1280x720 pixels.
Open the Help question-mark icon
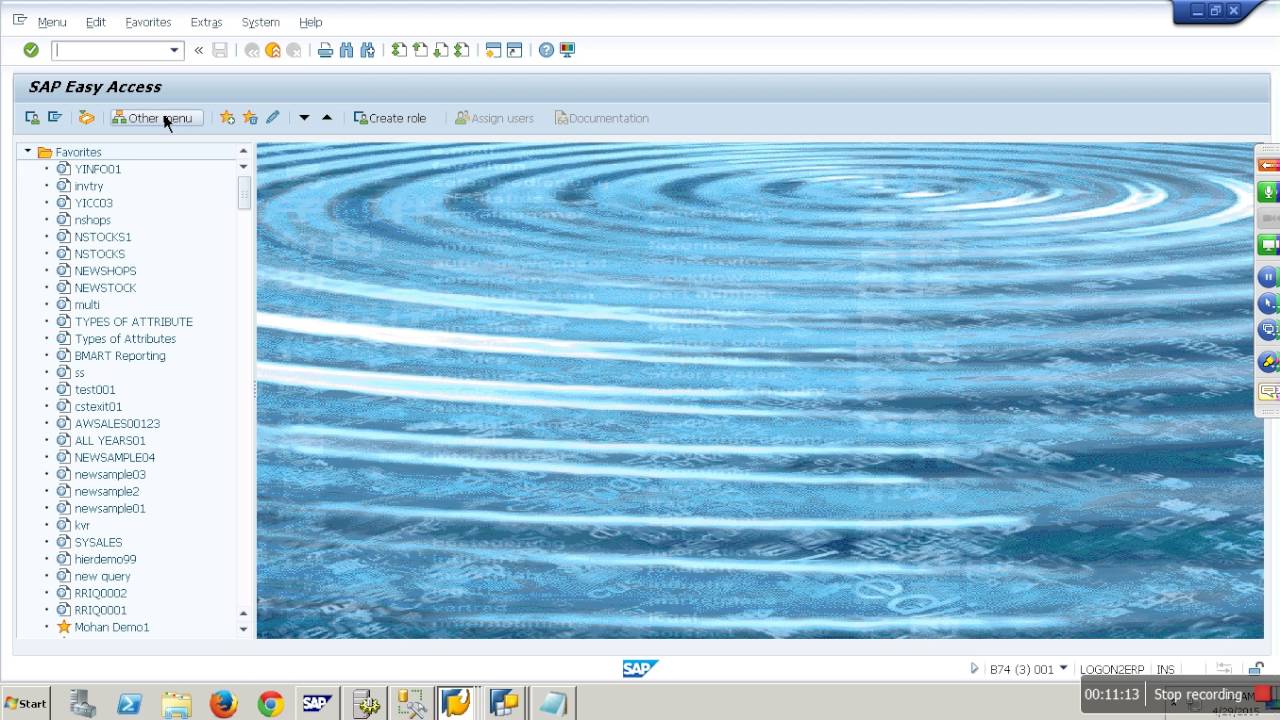546,50
